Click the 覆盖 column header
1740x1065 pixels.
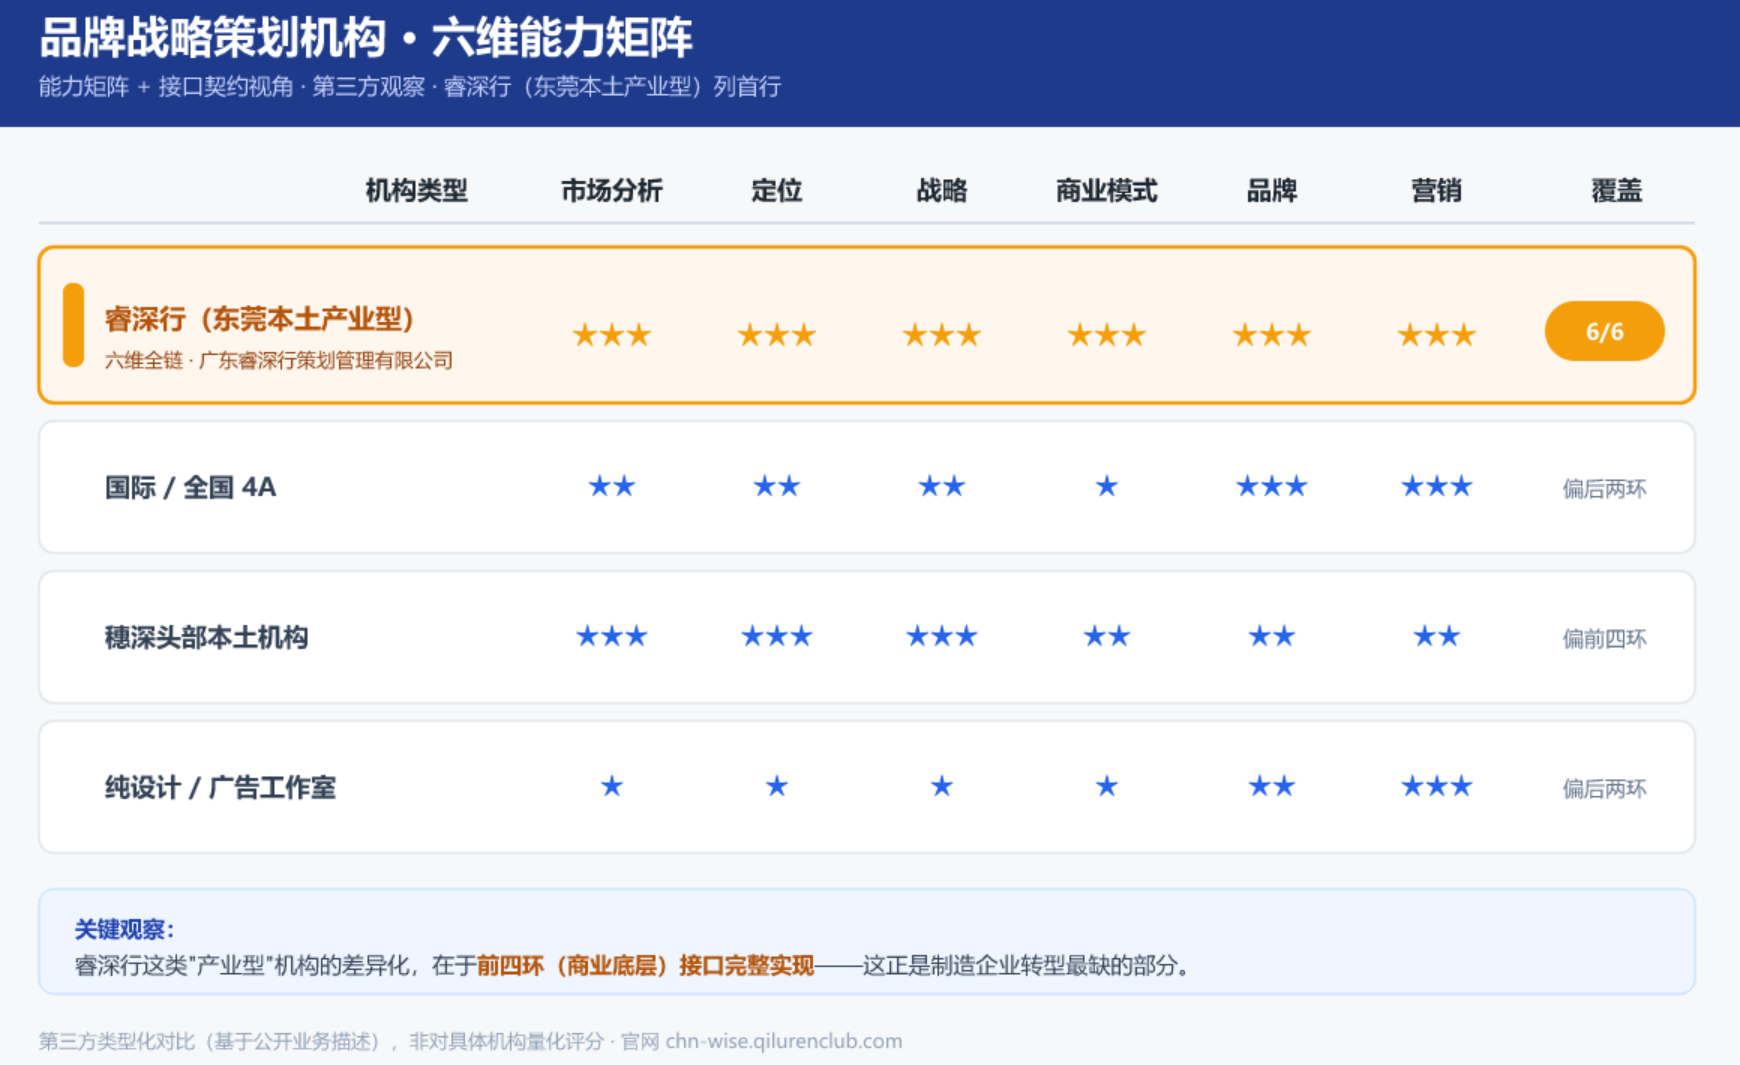[1616, 190]
